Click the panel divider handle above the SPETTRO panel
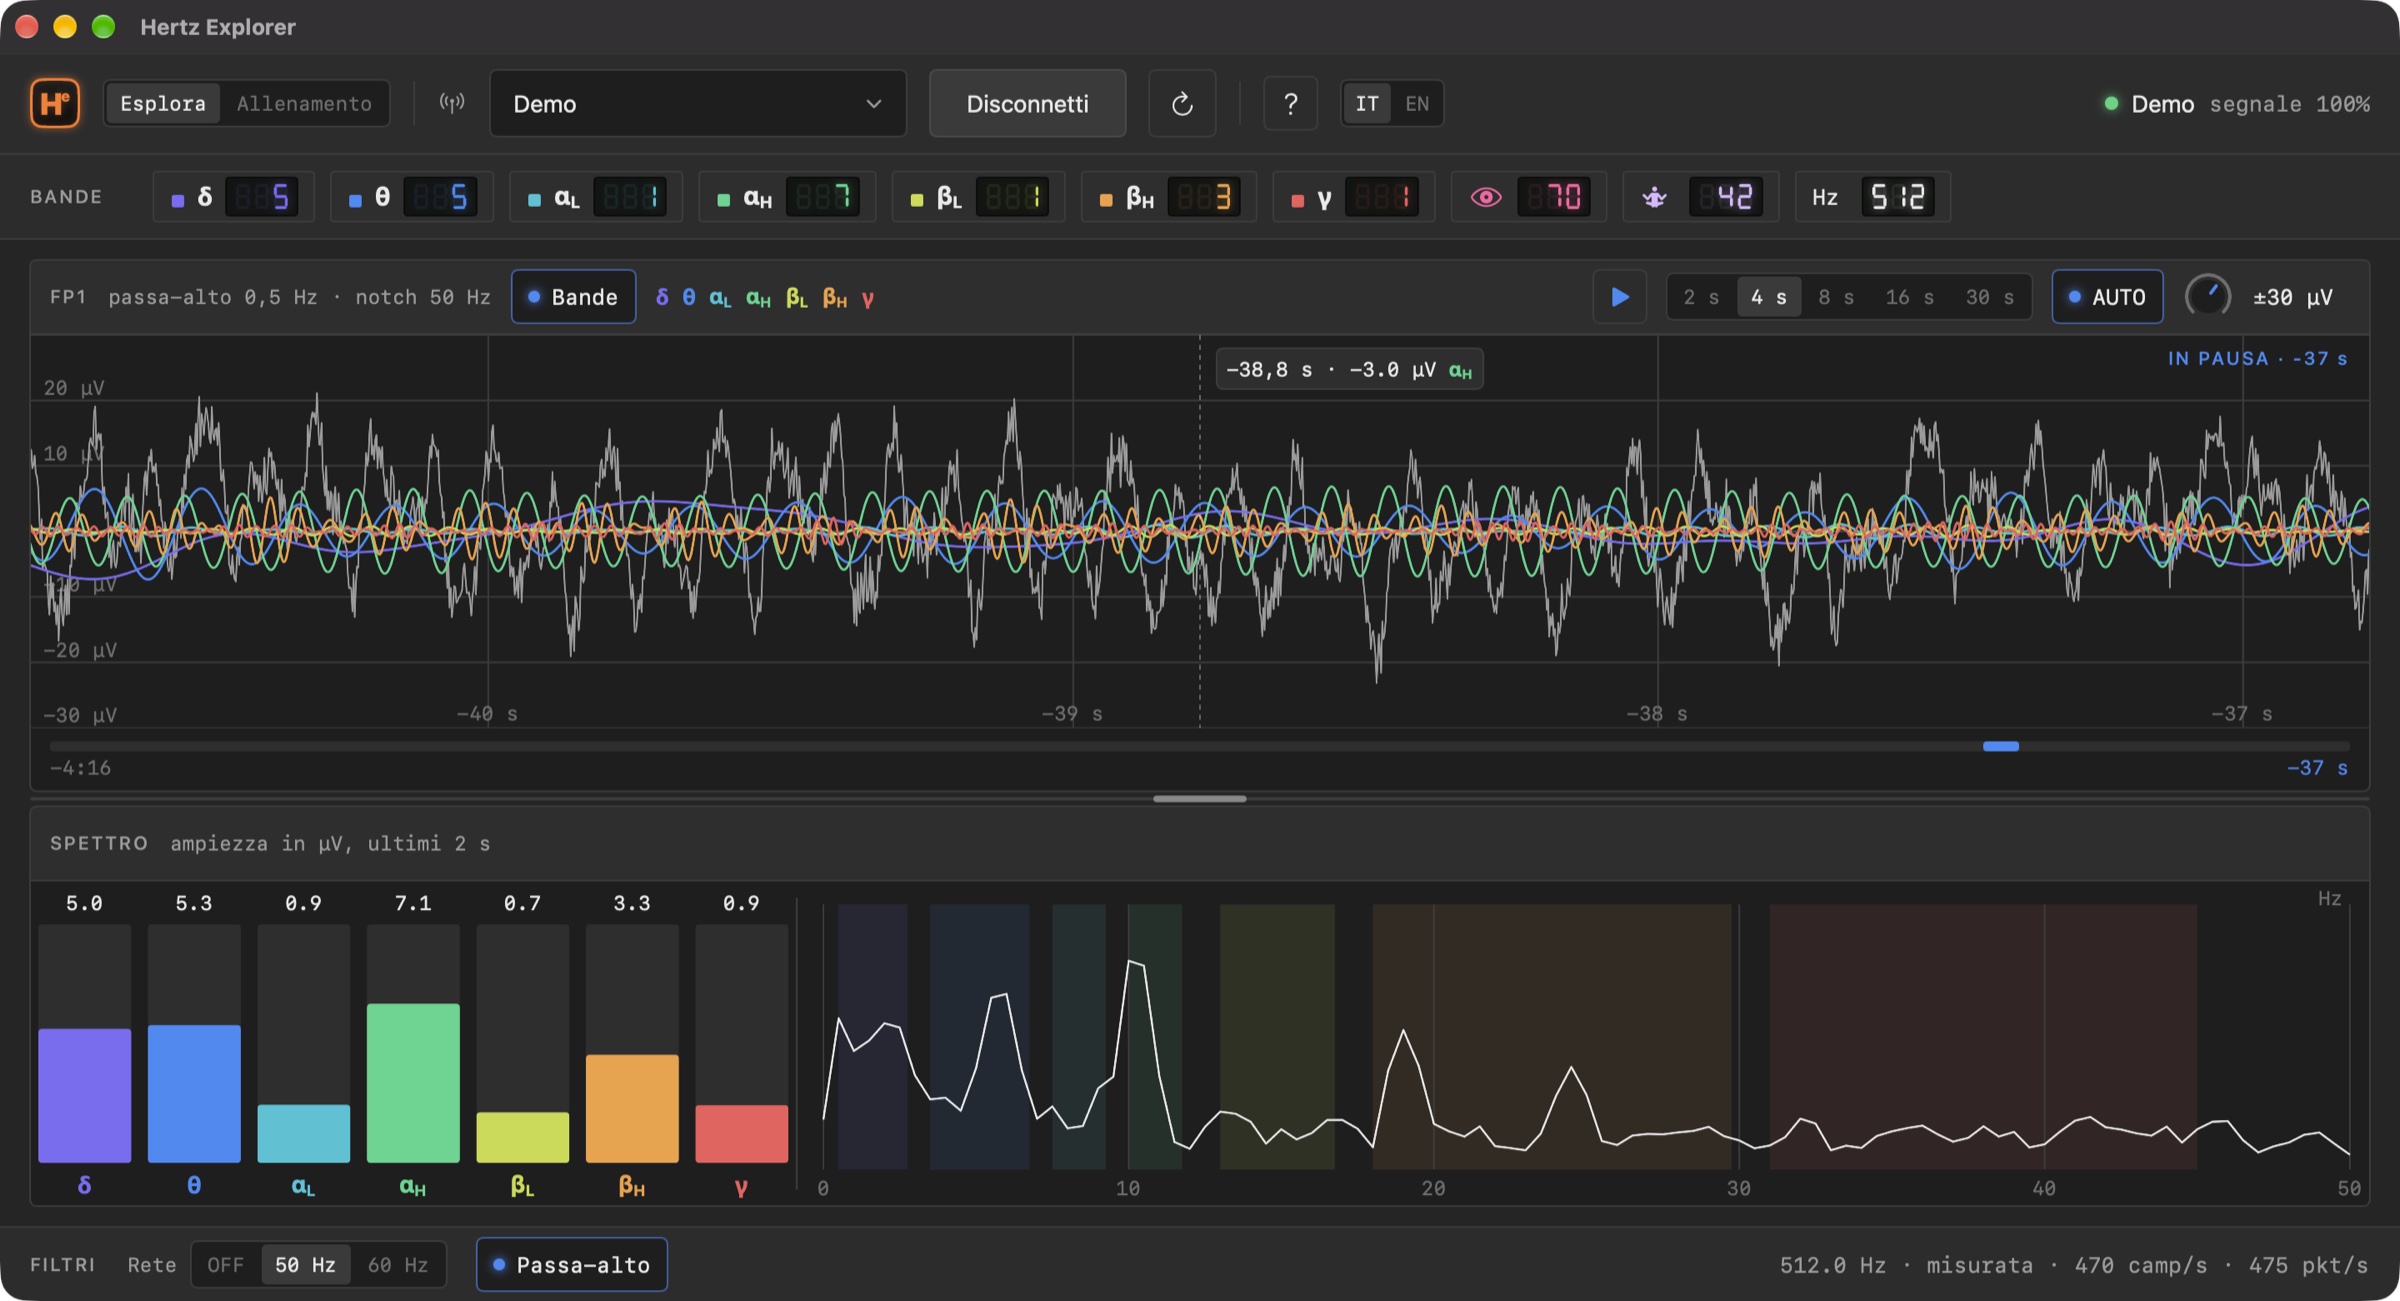 pyautogui.click(x=1199, y=799)
